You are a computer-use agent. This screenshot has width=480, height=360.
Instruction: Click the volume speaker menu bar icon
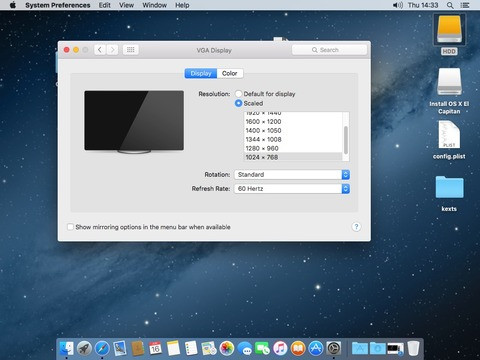(398, 5)
